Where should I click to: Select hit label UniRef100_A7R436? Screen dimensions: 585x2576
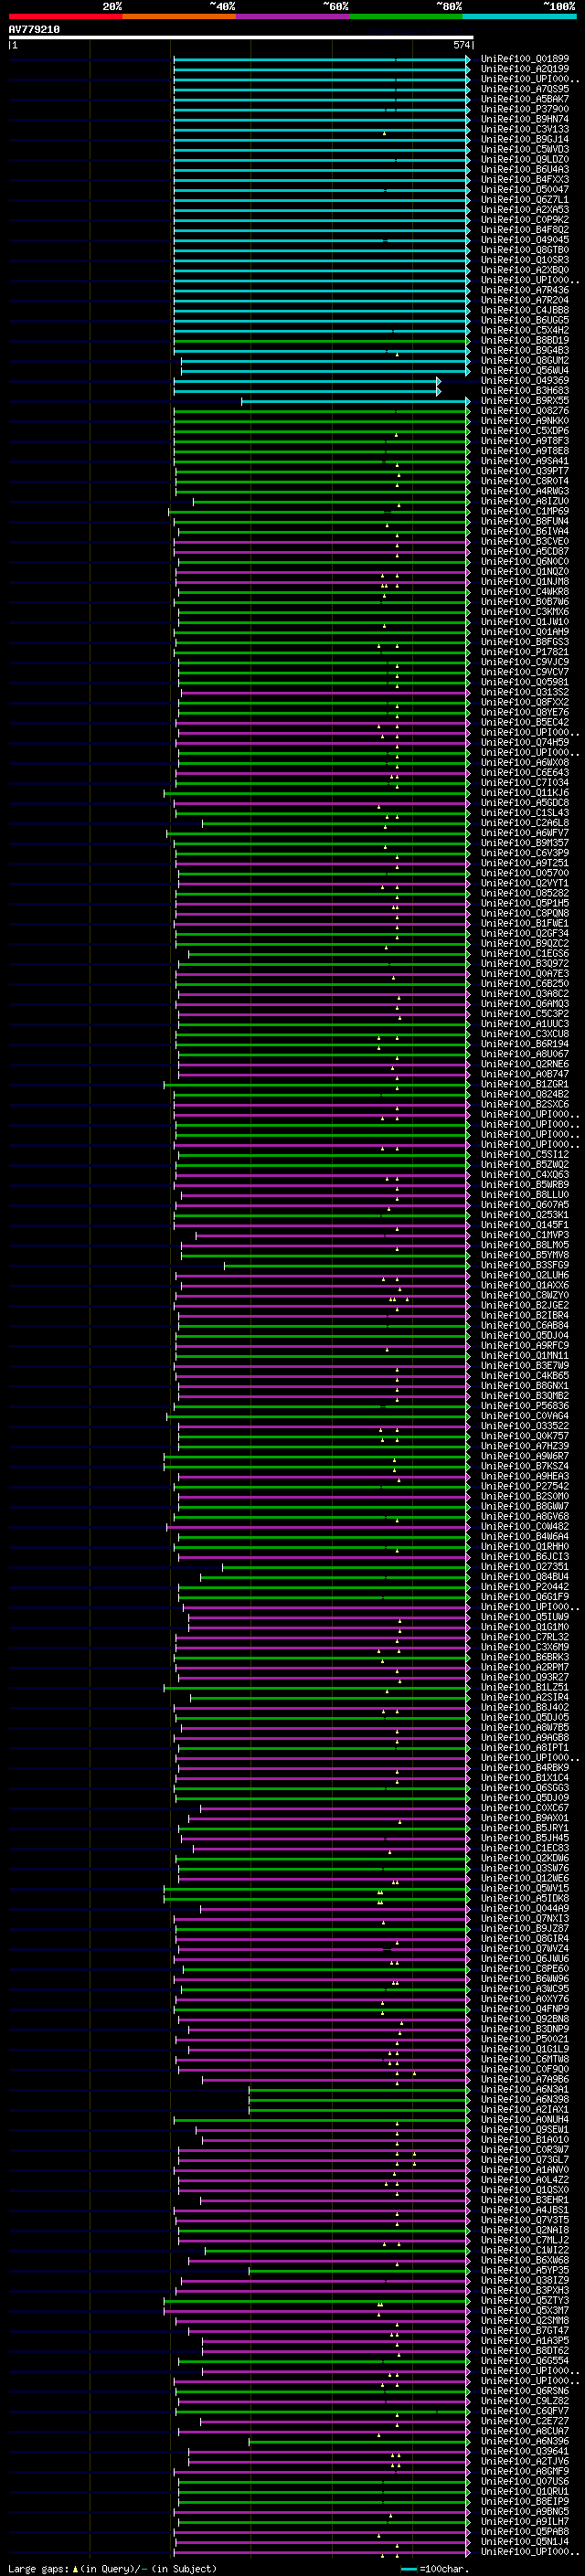click(525, 290)
